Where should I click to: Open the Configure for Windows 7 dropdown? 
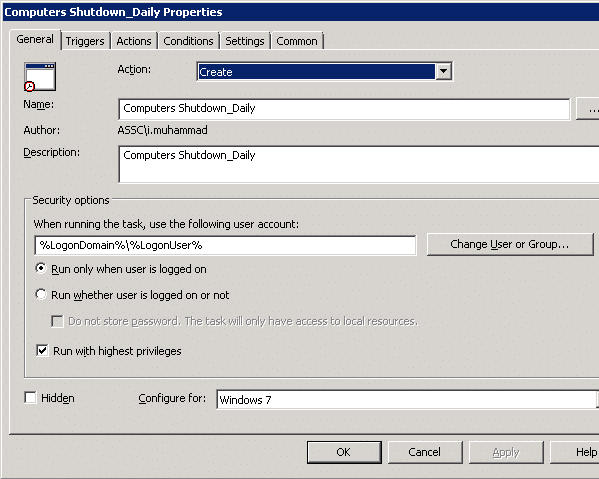pyautogui.click(x=407, y=400)
